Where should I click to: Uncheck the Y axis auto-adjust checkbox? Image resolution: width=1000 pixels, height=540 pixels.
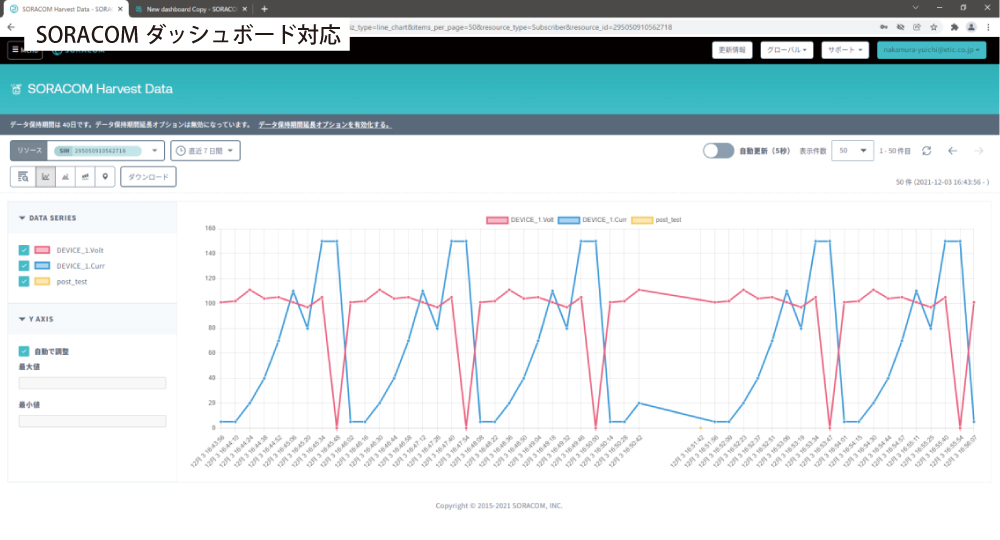[24, 351]
